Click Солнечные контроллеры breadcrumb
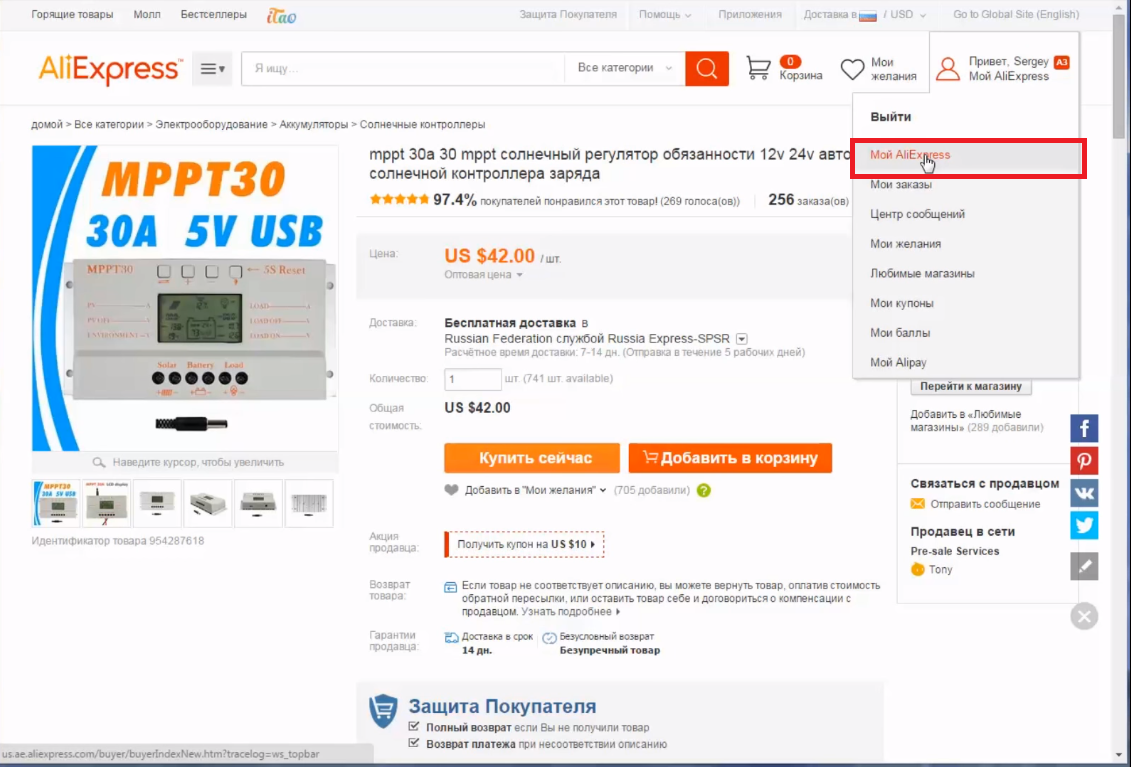The height and width of the screenshot is (767, 1131). tap(423, 125)
